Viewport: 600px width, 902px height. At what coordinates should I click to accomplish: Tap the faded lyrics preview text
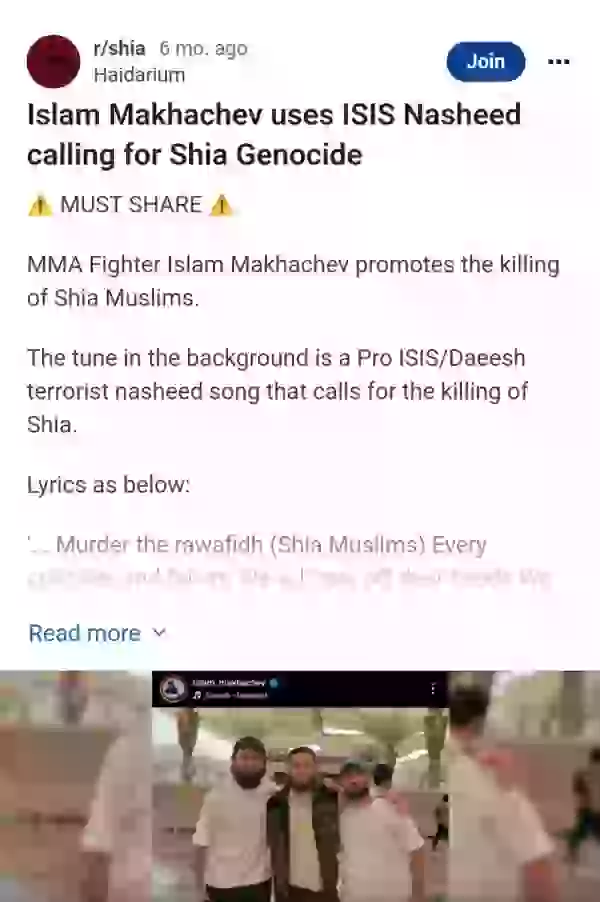pos(289,560)
